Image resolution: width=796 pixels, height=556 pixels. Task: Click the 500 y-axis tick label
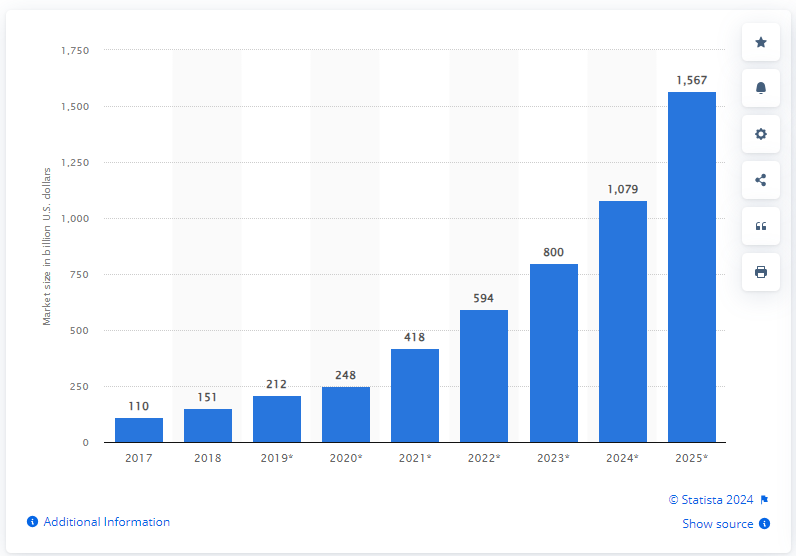pyautogui.click(x=79, y=331)
